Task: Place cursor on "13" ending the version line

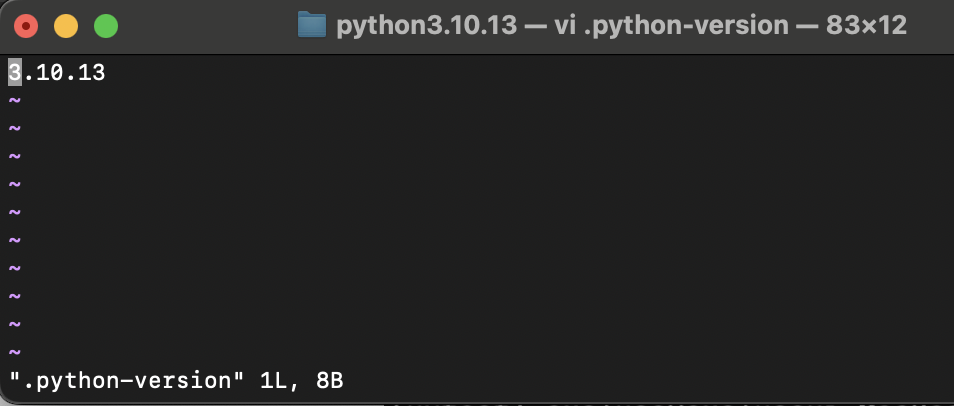Action: (92, 73)
